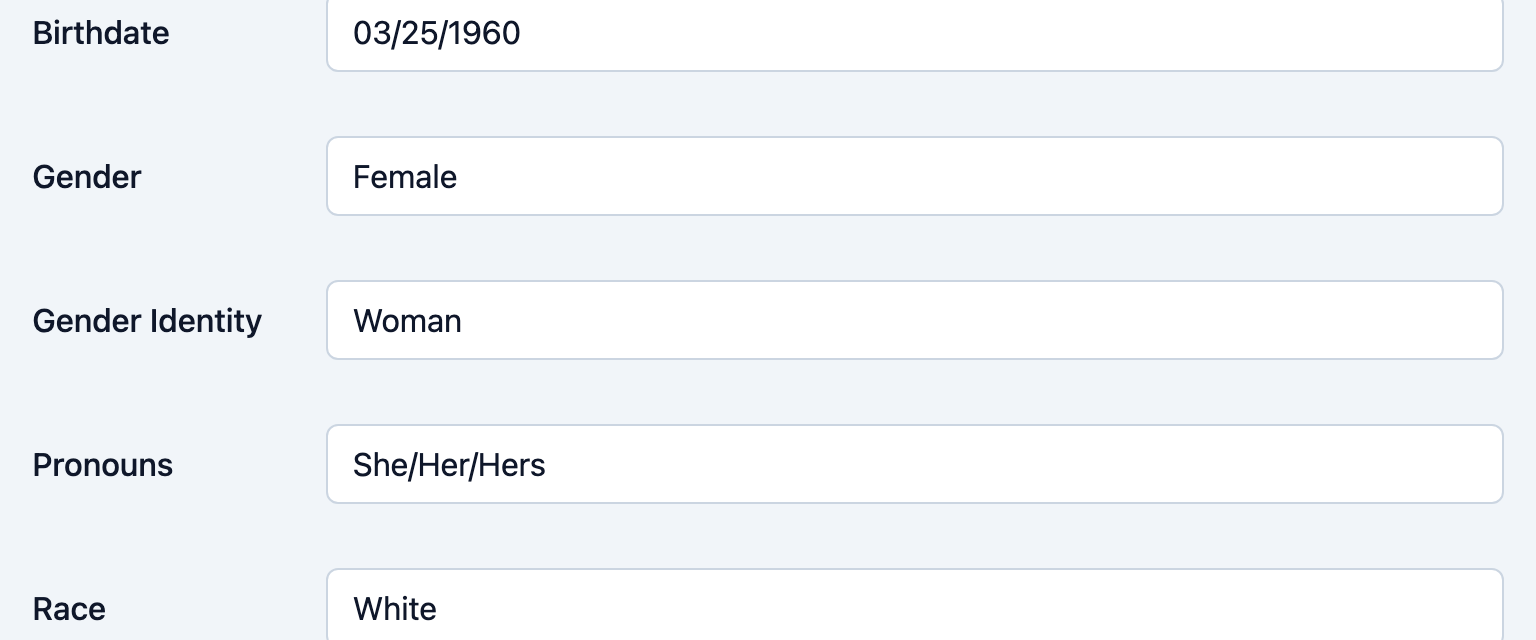Select the Gender input field
The width and height of the screenshot is (1536, 640).
[914, 176]
